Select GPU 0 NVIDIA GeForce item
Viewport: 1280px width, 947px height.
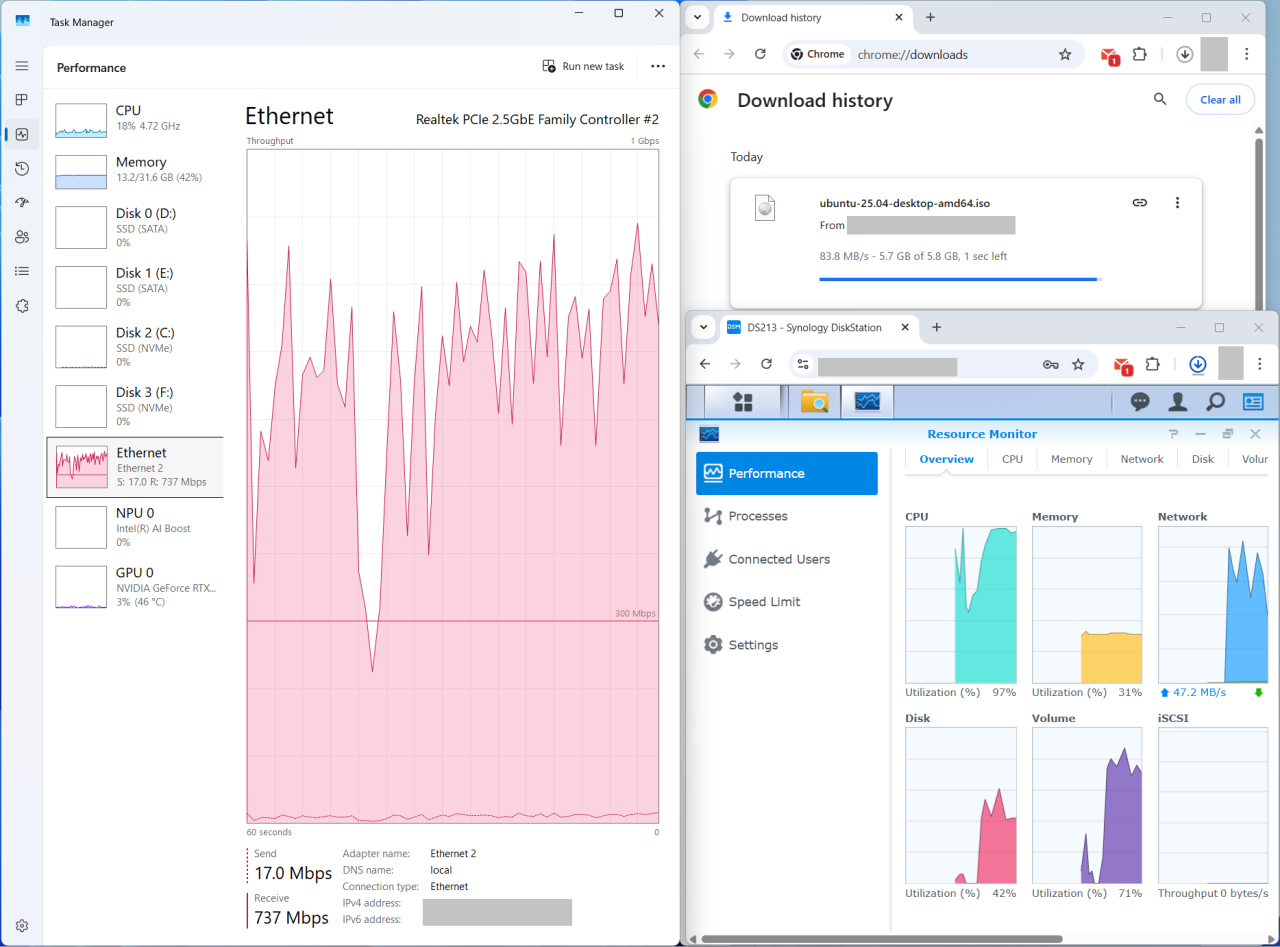tap(134, 587)
